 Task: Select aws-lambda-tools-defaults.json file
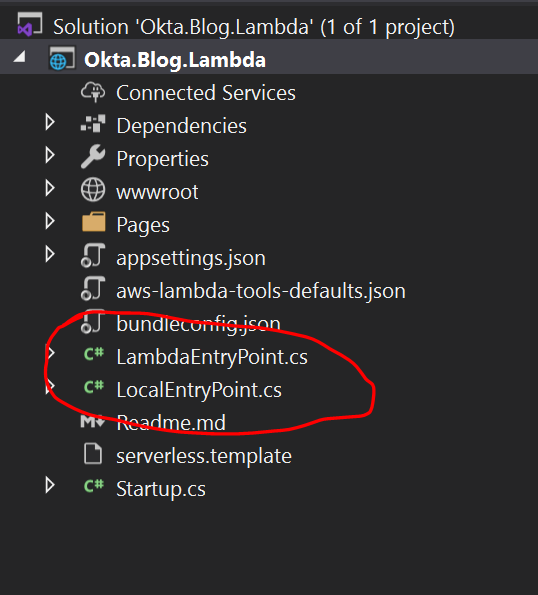[x=261, y=291]
